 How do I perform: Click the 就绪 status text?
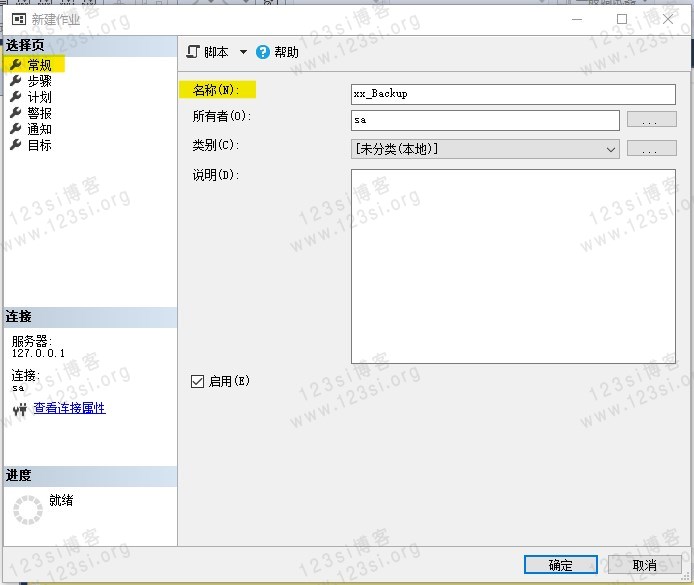coord(61,500)
